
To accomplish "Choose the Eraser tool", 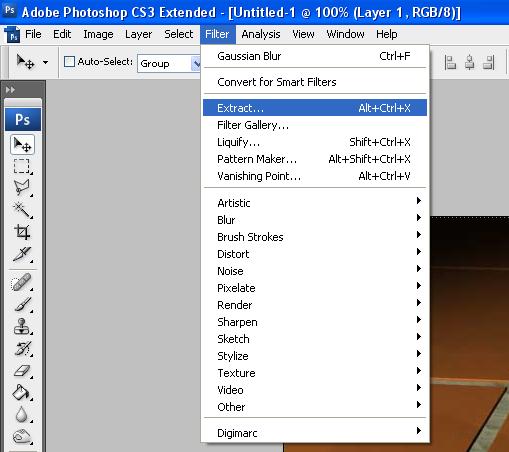I will click(22, 370).
